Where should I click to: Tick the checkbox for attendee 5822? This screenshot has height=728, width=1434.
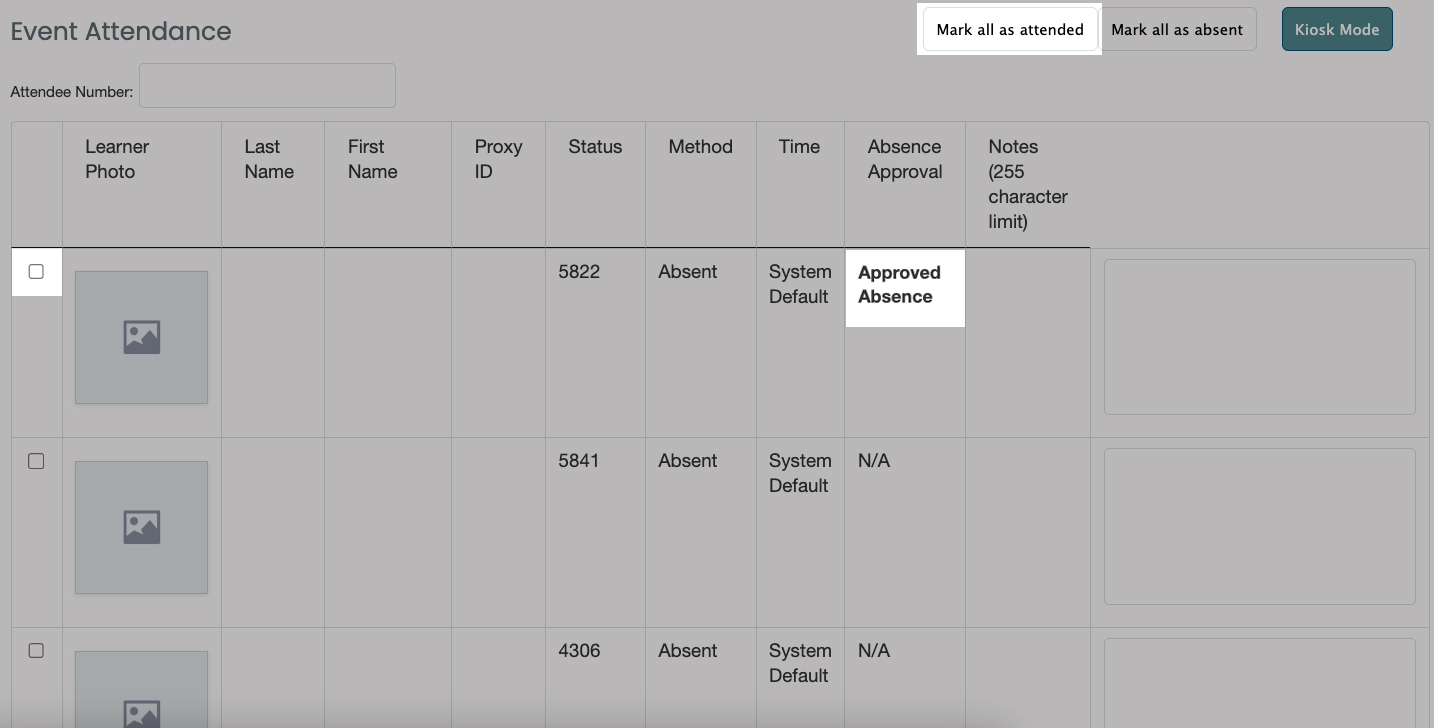[x=36, y=272]
